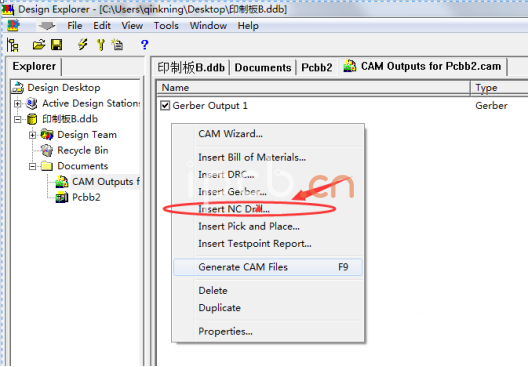Expand the Active Design Stations node
Screen dimensions: 528x367
18,103
